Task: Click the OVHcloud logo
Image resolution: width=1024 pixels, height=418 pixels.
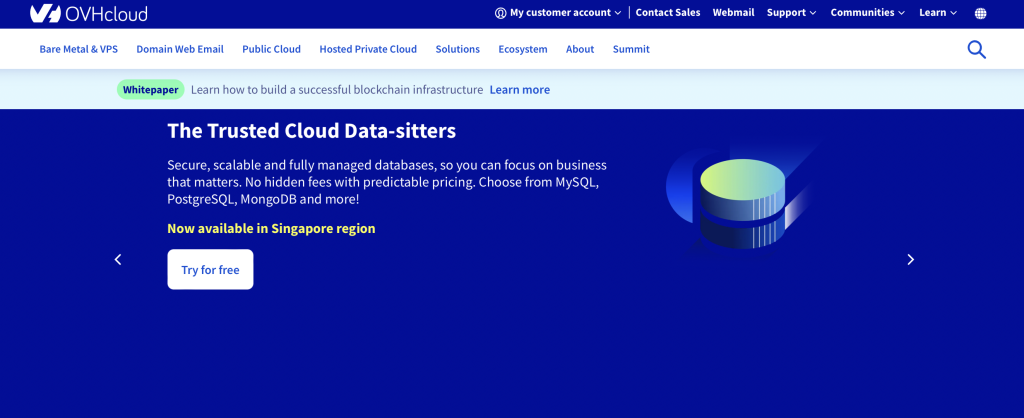Action: (89, 13)
